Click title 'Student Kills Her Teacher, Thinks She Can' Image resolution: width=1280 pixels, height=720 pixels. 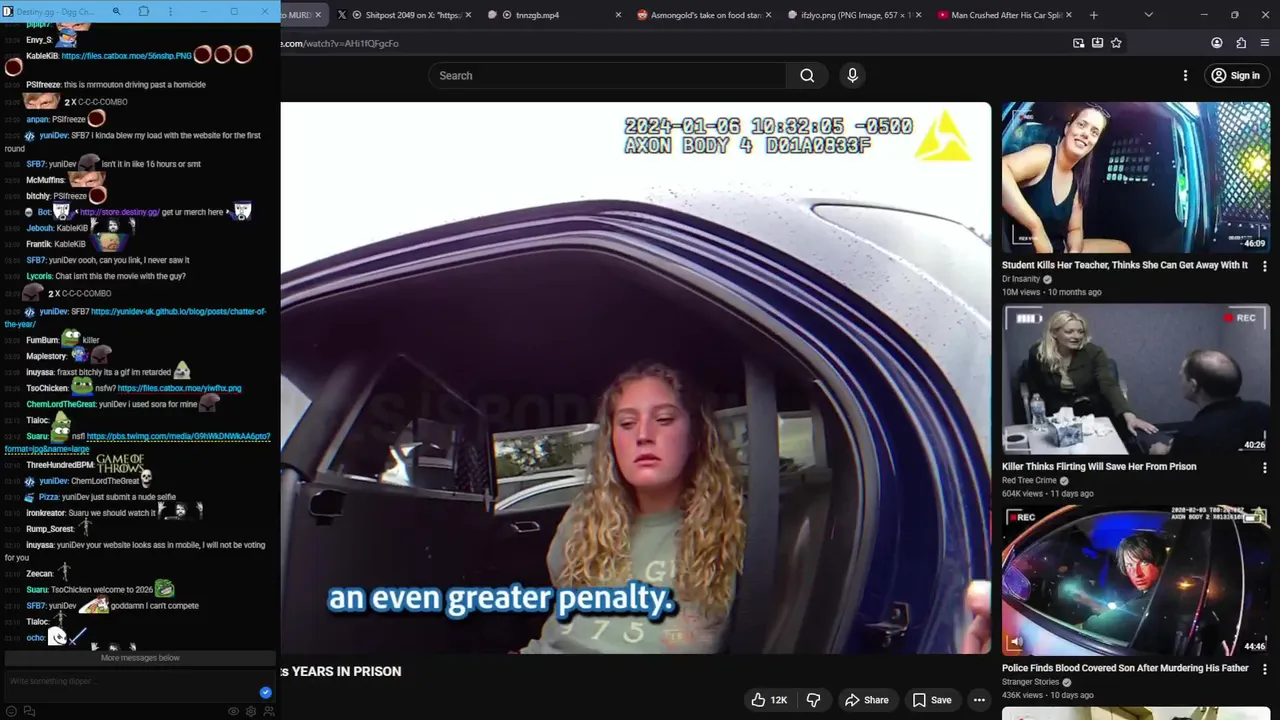tap(1125, 265)
